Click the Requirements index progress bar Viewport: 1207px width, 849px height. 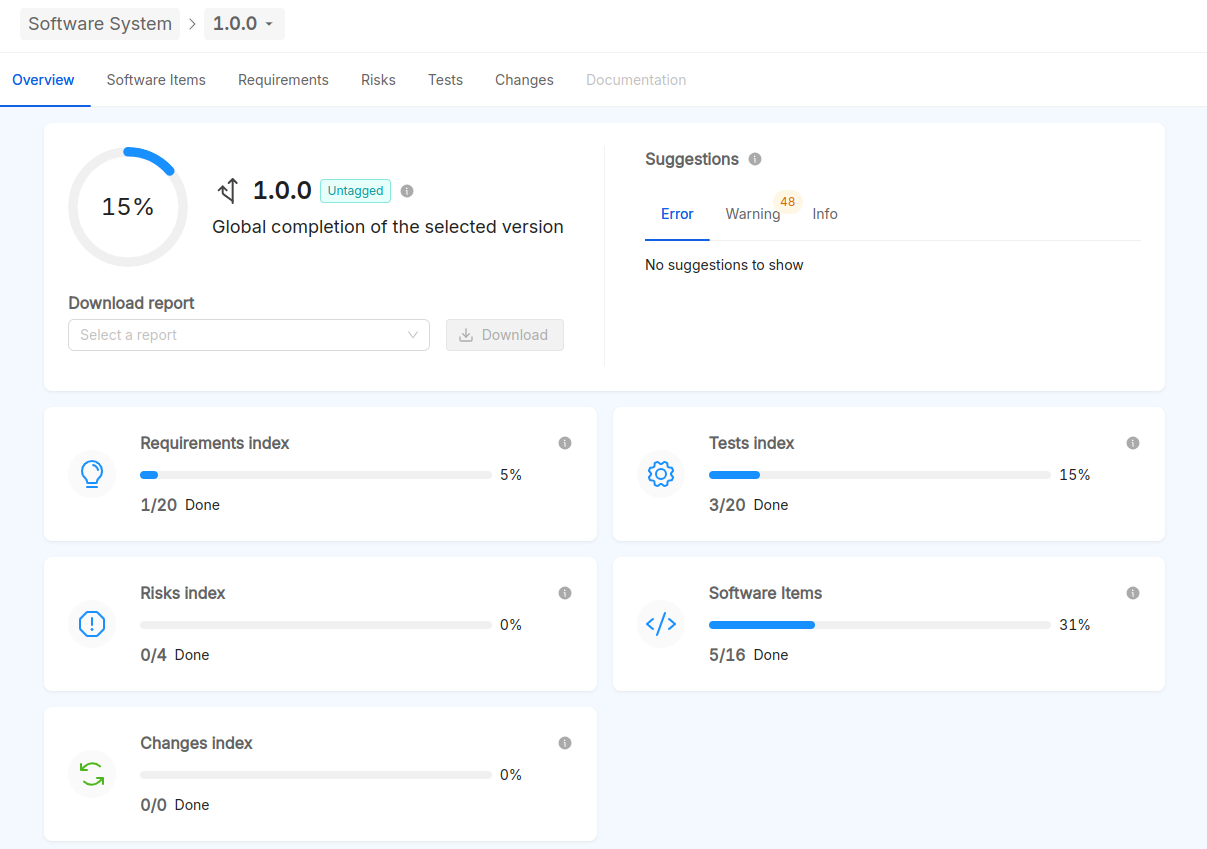point(316,475)
